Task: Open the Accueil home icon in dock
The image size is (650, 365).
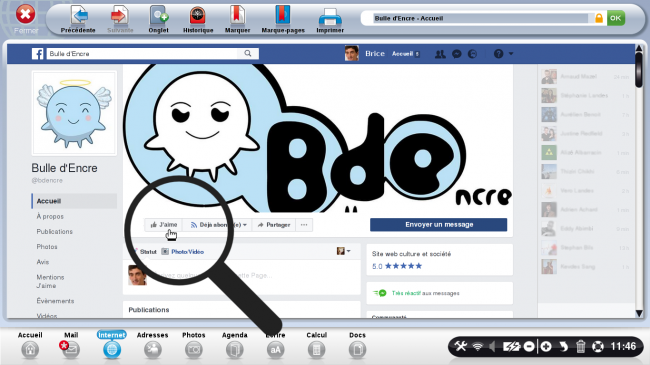Action: [x=30, y=350]
